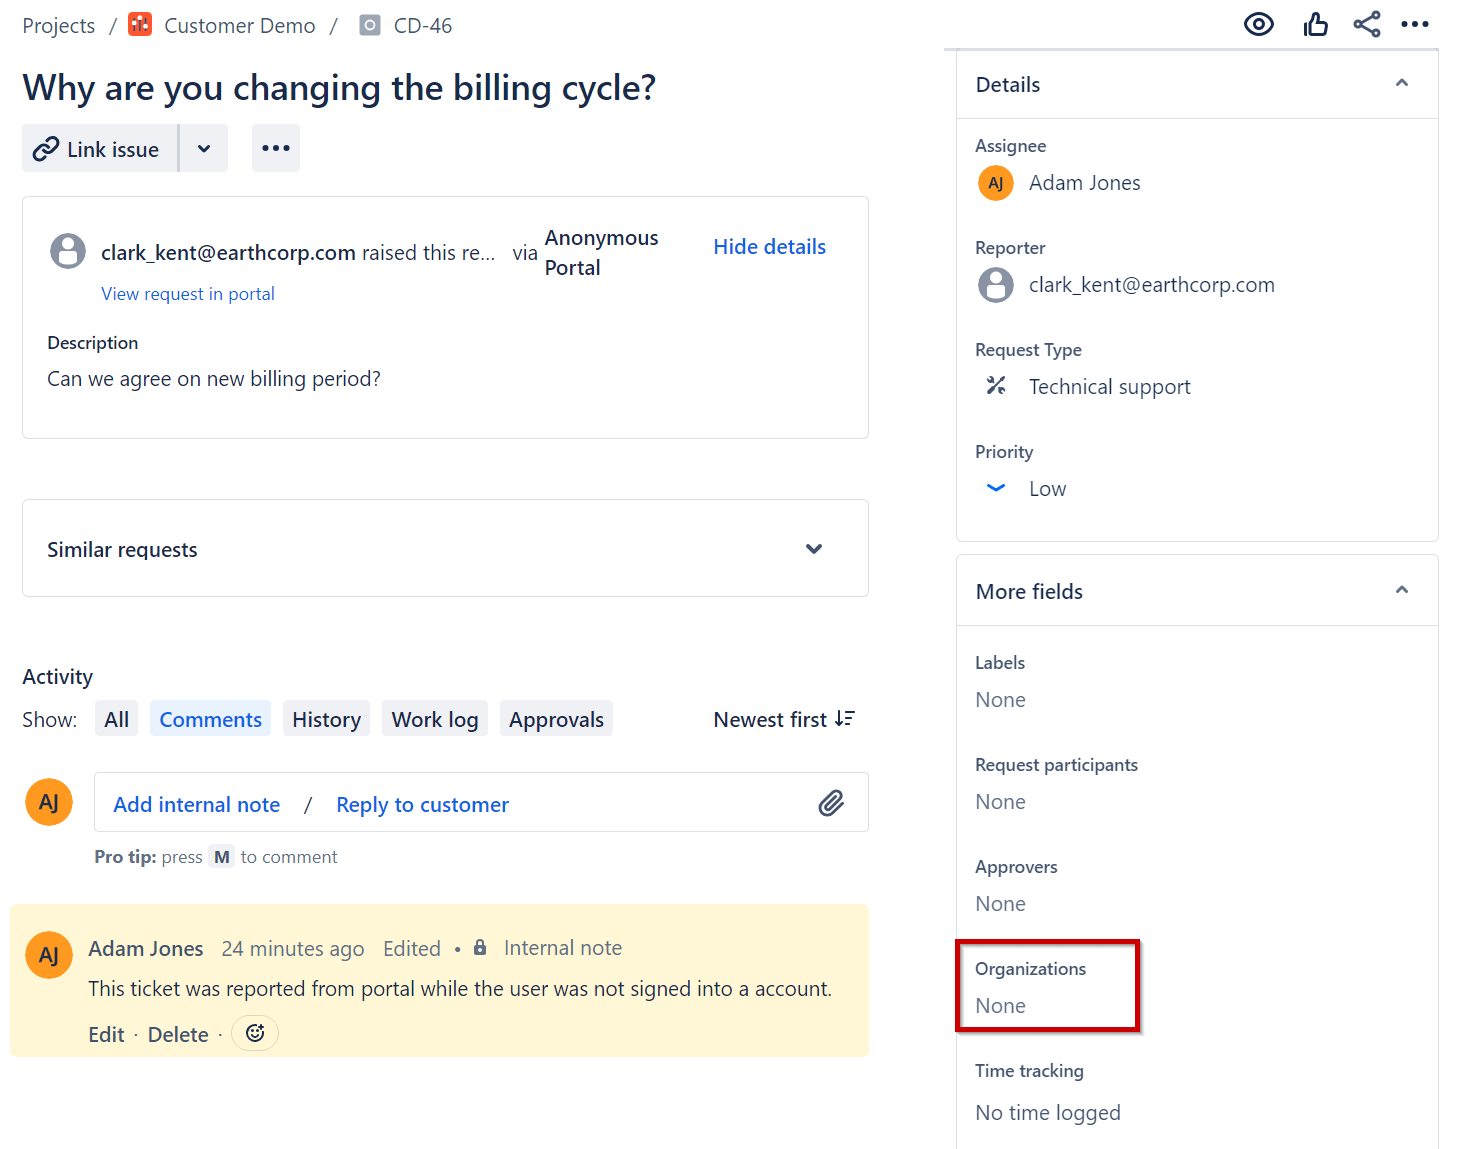Add emoji reaction to Adam Jones's note
The width and height of the screenshot is (1462, 1149).
[255, 1033]
